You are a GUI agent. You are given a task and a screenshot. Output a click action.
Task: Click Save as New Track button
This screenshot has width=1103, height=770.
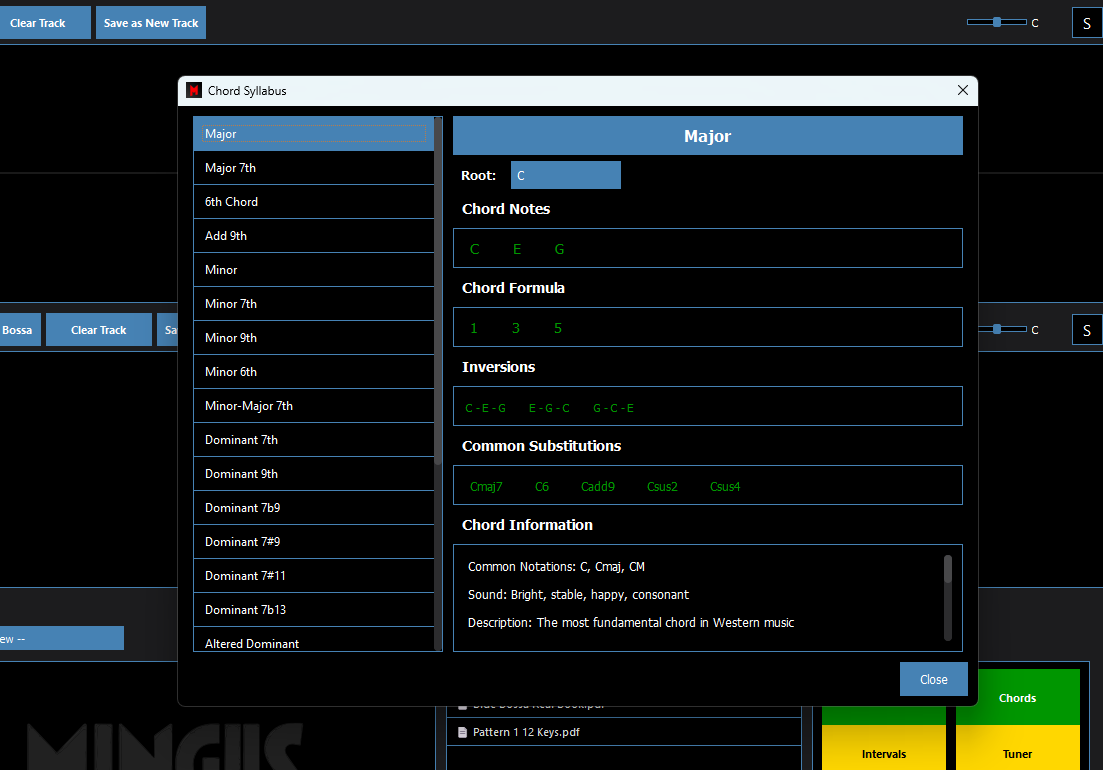click(x=151, y=23)
